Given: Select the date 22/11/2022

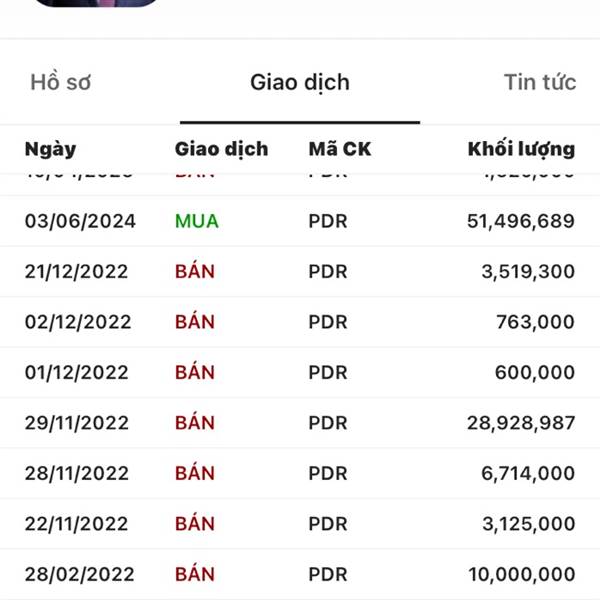Looking at the screenshot, I should [x=78, y=524].
